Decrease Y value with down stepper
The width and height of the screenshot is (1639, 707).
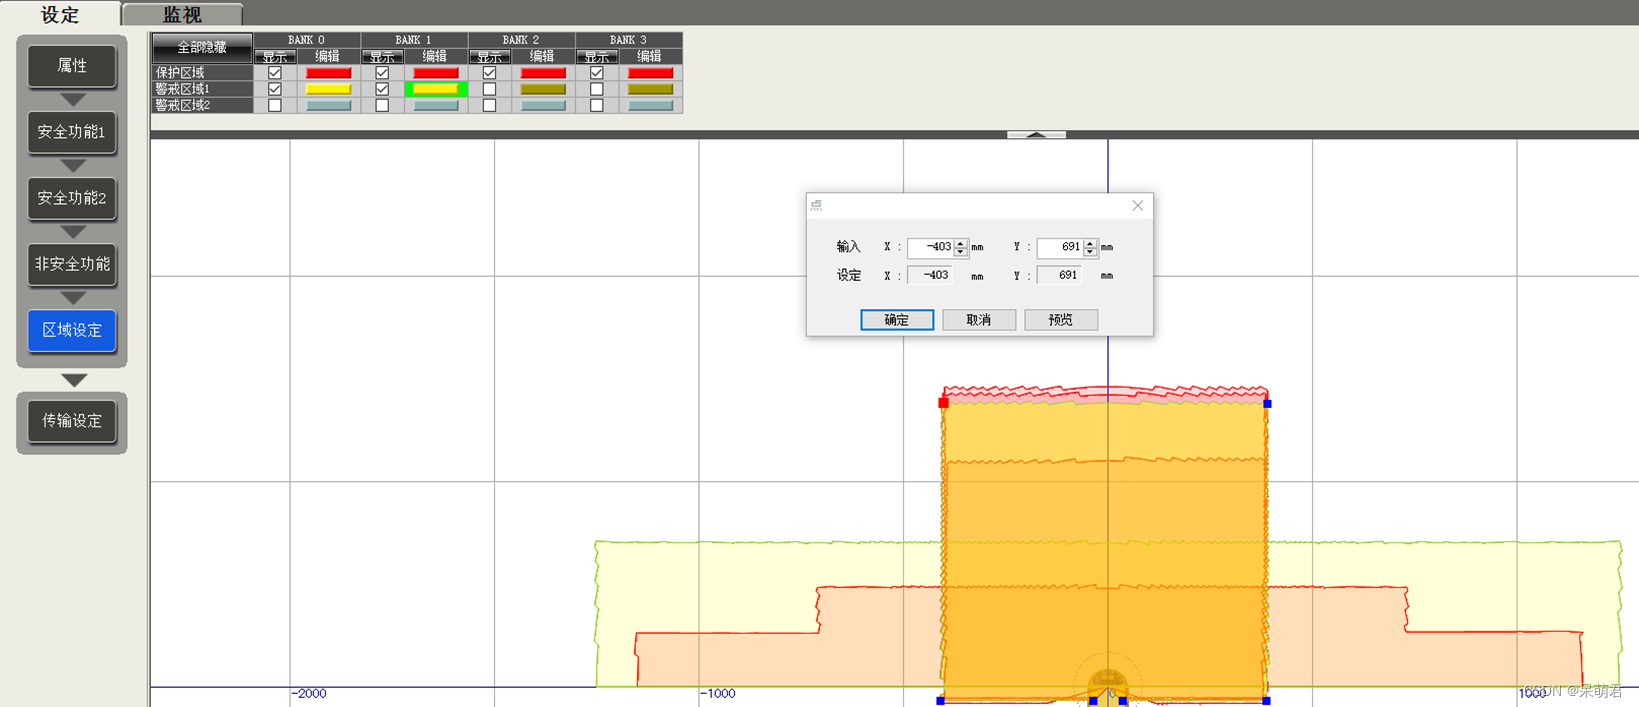1091,252
